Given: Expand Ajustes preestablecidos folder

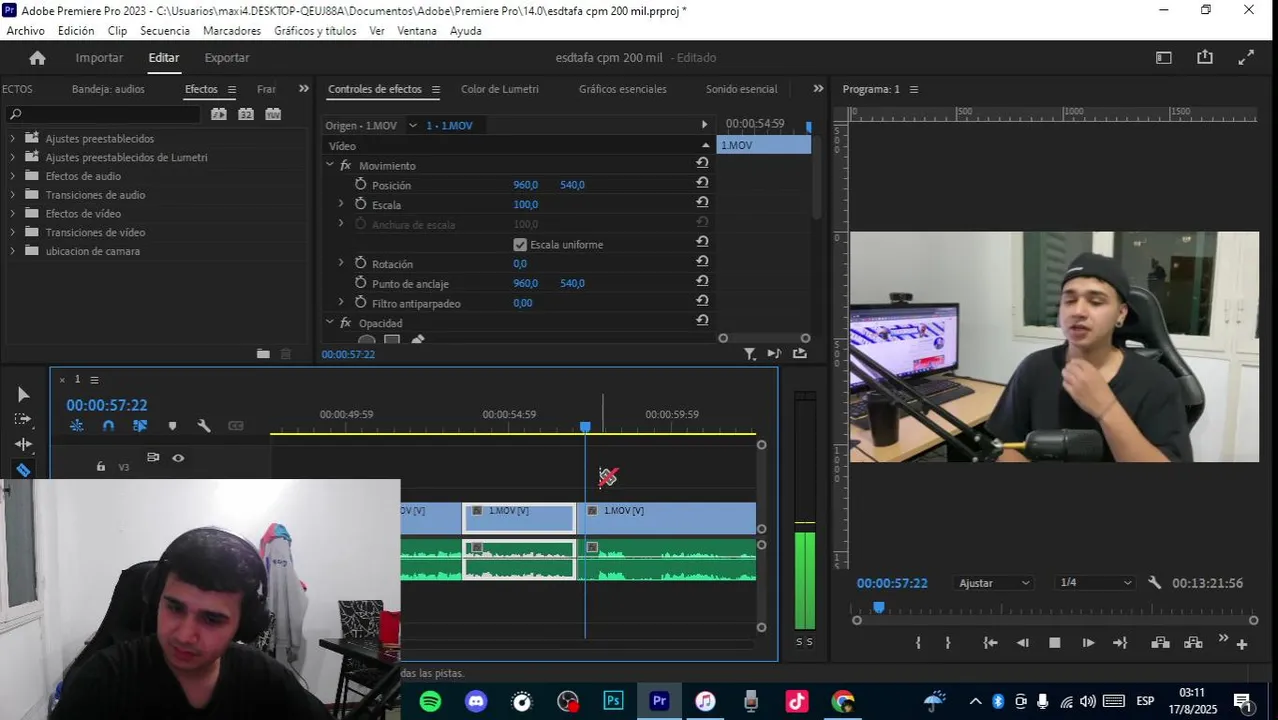Looking at the screenshot, I should [12, 138].
